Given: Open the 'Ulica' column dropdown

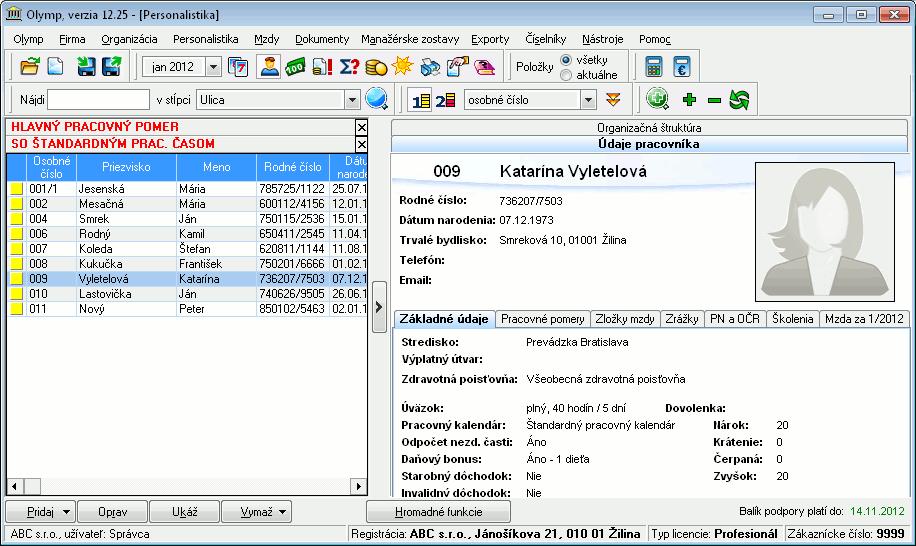Looking at the screenshot, I should (x=352, y=100).
